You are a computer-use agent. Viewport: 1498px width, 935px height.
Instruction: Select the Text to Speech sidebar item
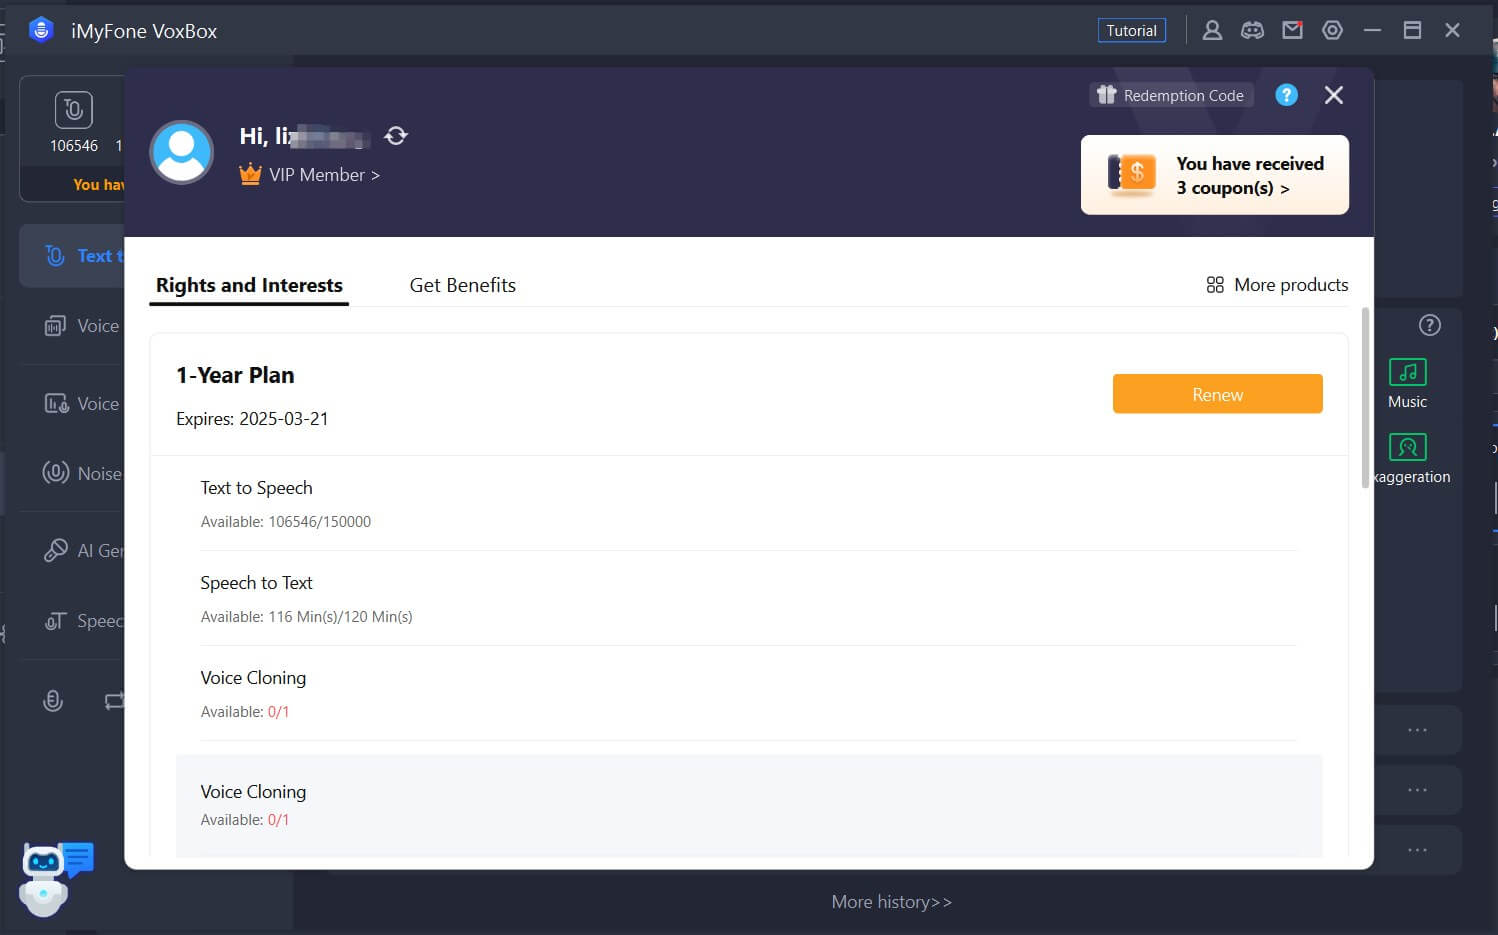click(72, 256)
